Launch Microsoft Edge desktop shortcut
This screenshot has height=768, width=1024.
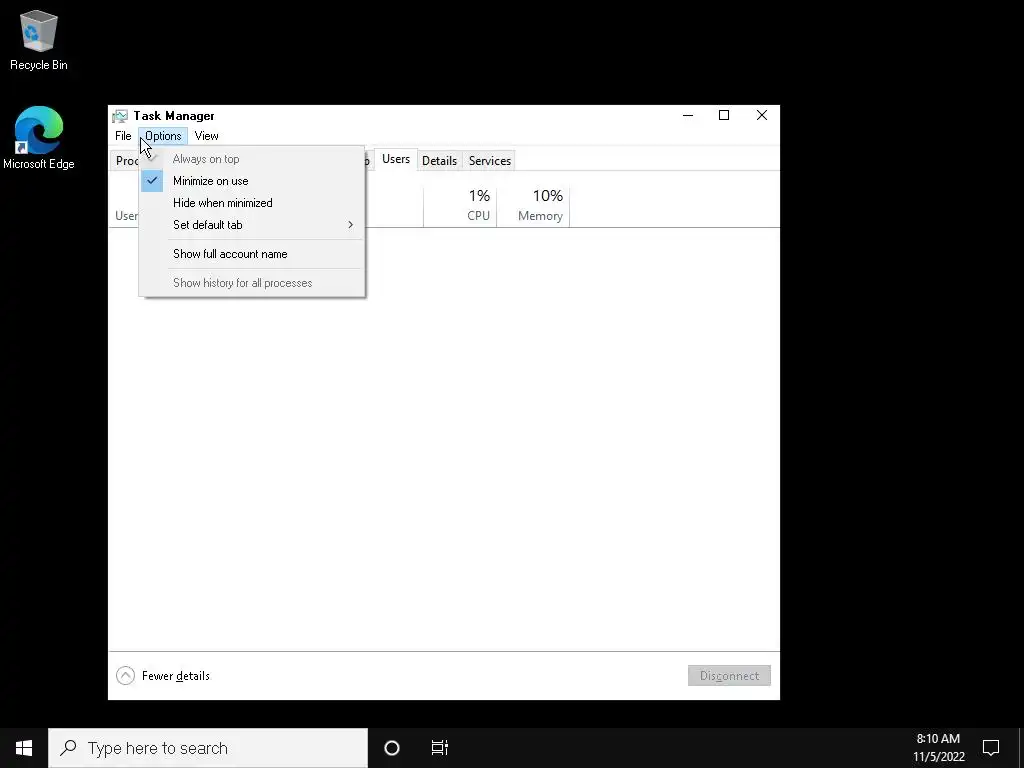point(39,138)
